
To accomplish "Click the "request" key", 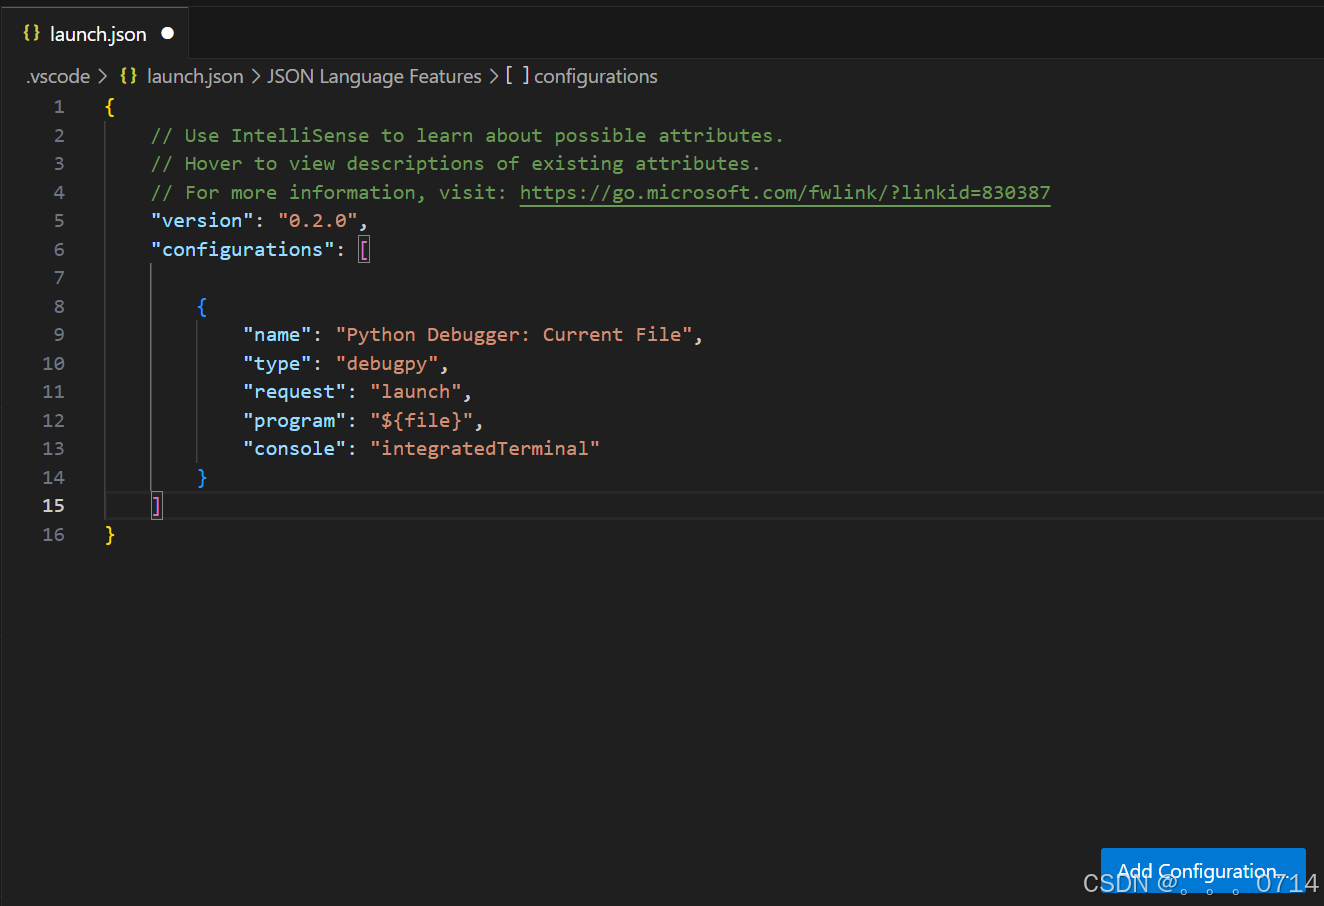I will point(295,392).
